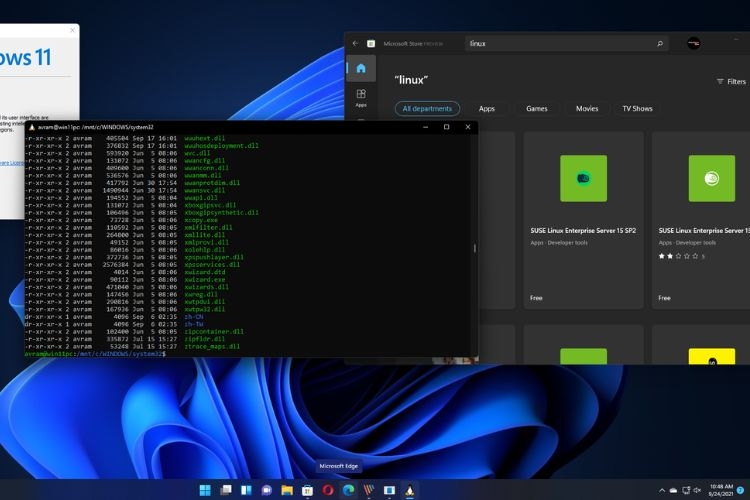Open the notification count badge
This screenshot has width=750, height=500.
(740, 490)
